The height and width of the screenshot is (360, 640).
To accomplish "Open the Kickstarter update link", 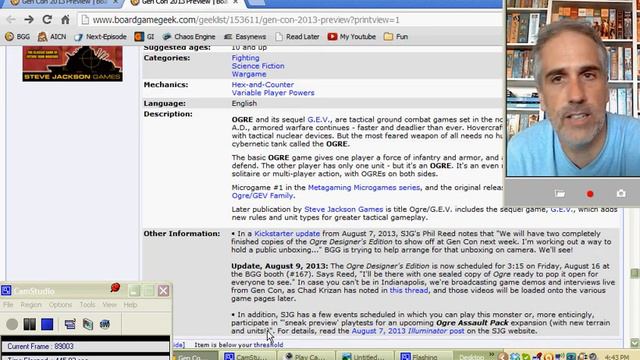I will coord(287,234).
